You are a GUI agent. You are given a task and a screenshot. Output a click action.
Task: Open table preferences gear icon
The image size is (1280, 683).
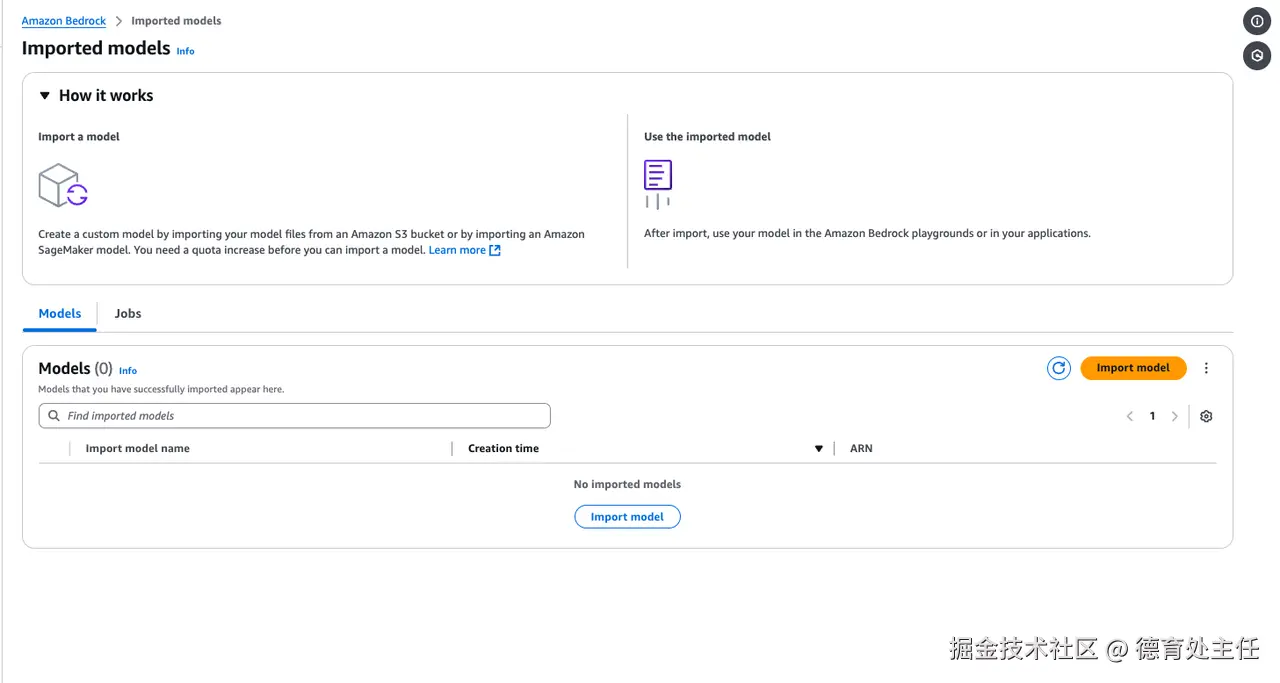pyautogui.click(x=1206, y=416)
